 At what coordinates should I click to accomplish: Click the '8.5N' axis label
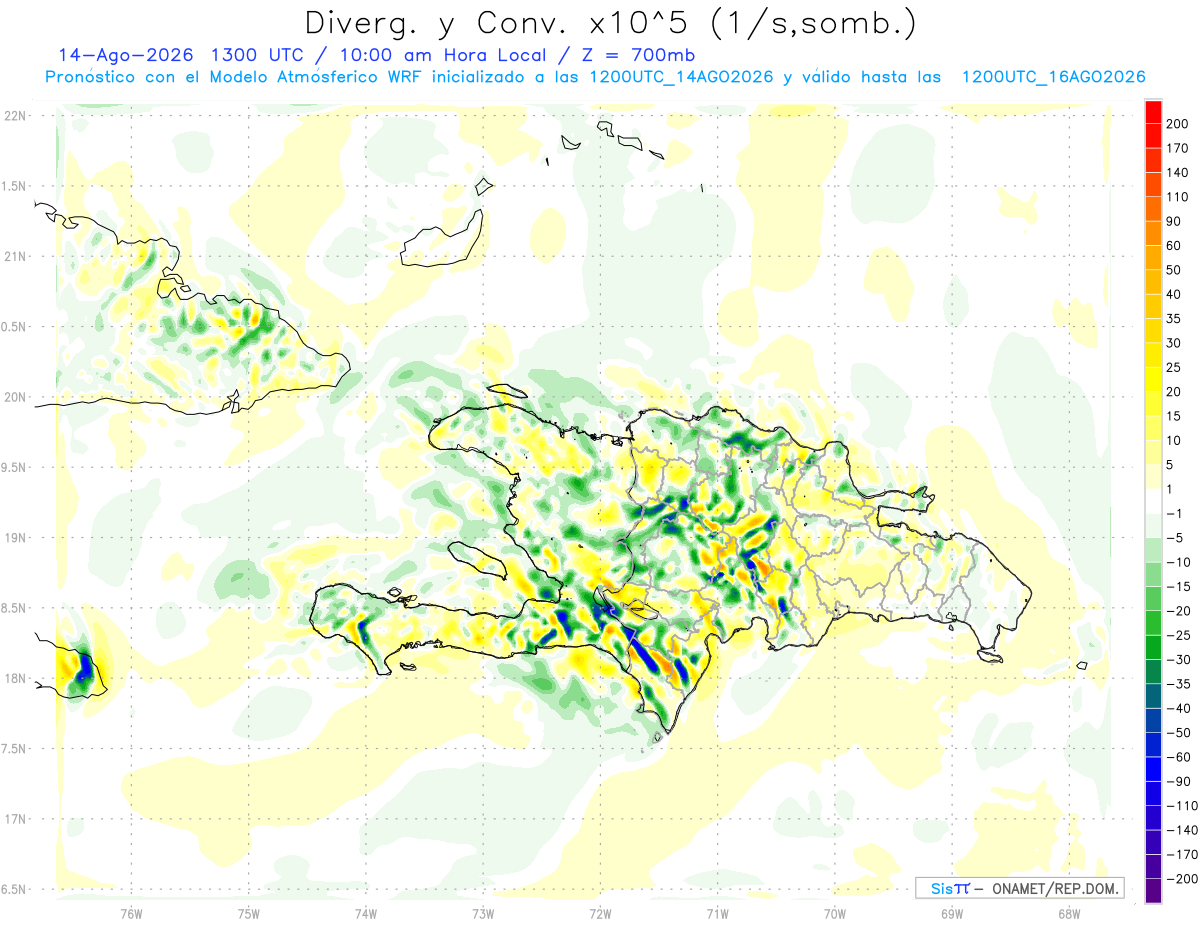[x=14, y=608]
